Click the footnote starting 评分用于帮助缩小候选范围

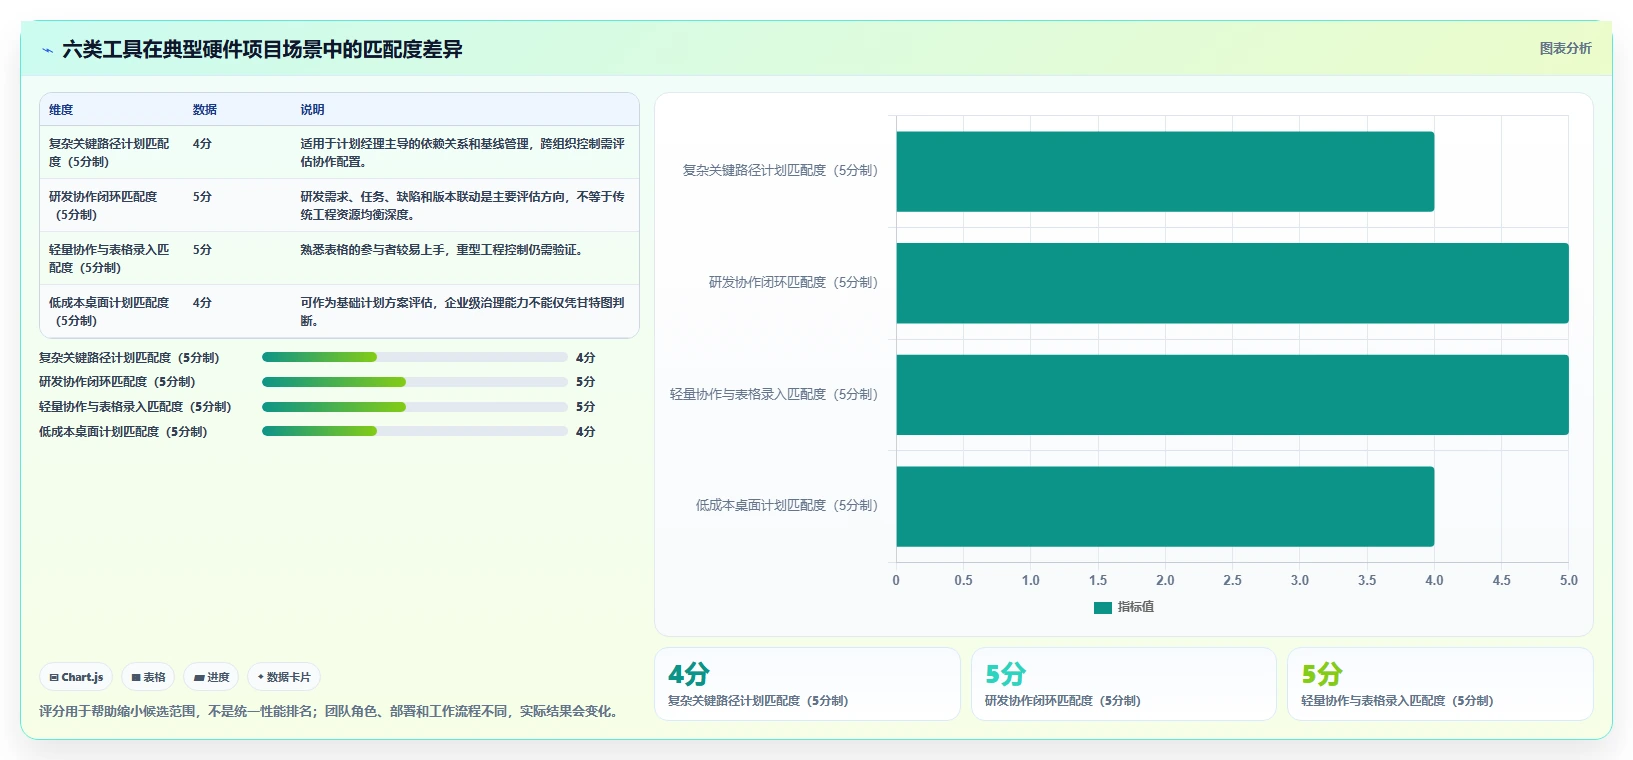(x=331, y=712)
